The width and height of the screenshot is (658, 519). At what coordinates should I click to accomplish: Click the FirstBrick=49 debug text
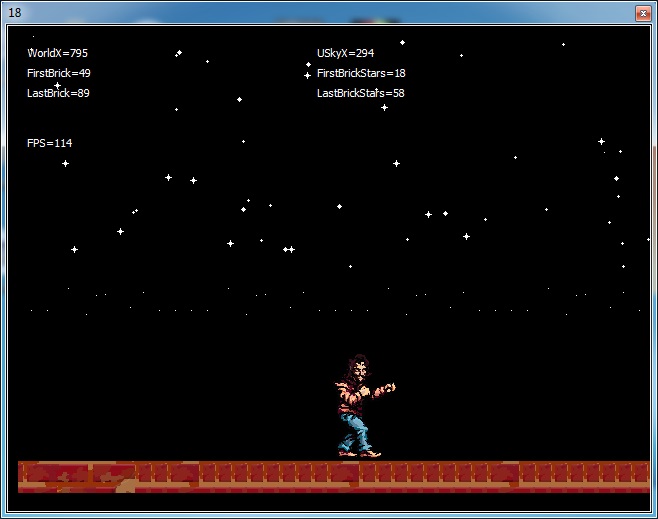(x=59, y=73)
